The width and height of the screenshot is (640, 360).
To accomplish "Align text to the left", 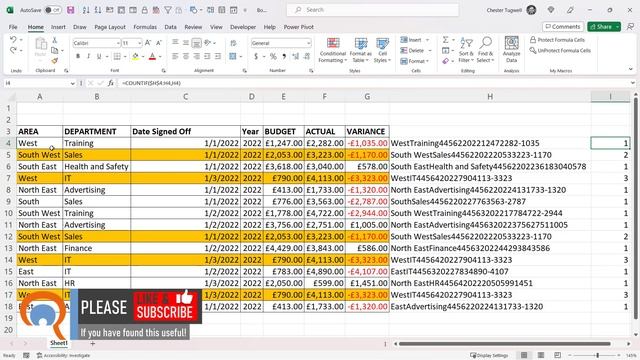I will [175, 56].
